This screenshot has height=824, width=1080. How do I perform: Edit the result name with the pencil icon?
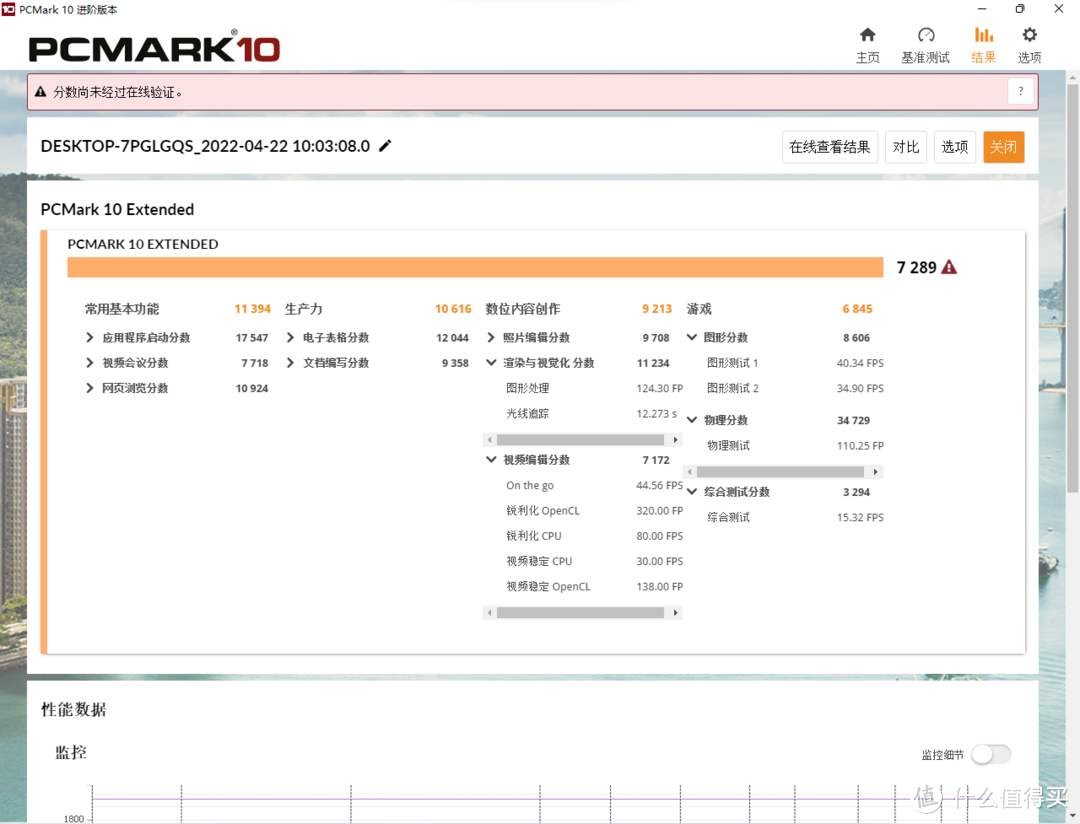[x=386, y=145]
